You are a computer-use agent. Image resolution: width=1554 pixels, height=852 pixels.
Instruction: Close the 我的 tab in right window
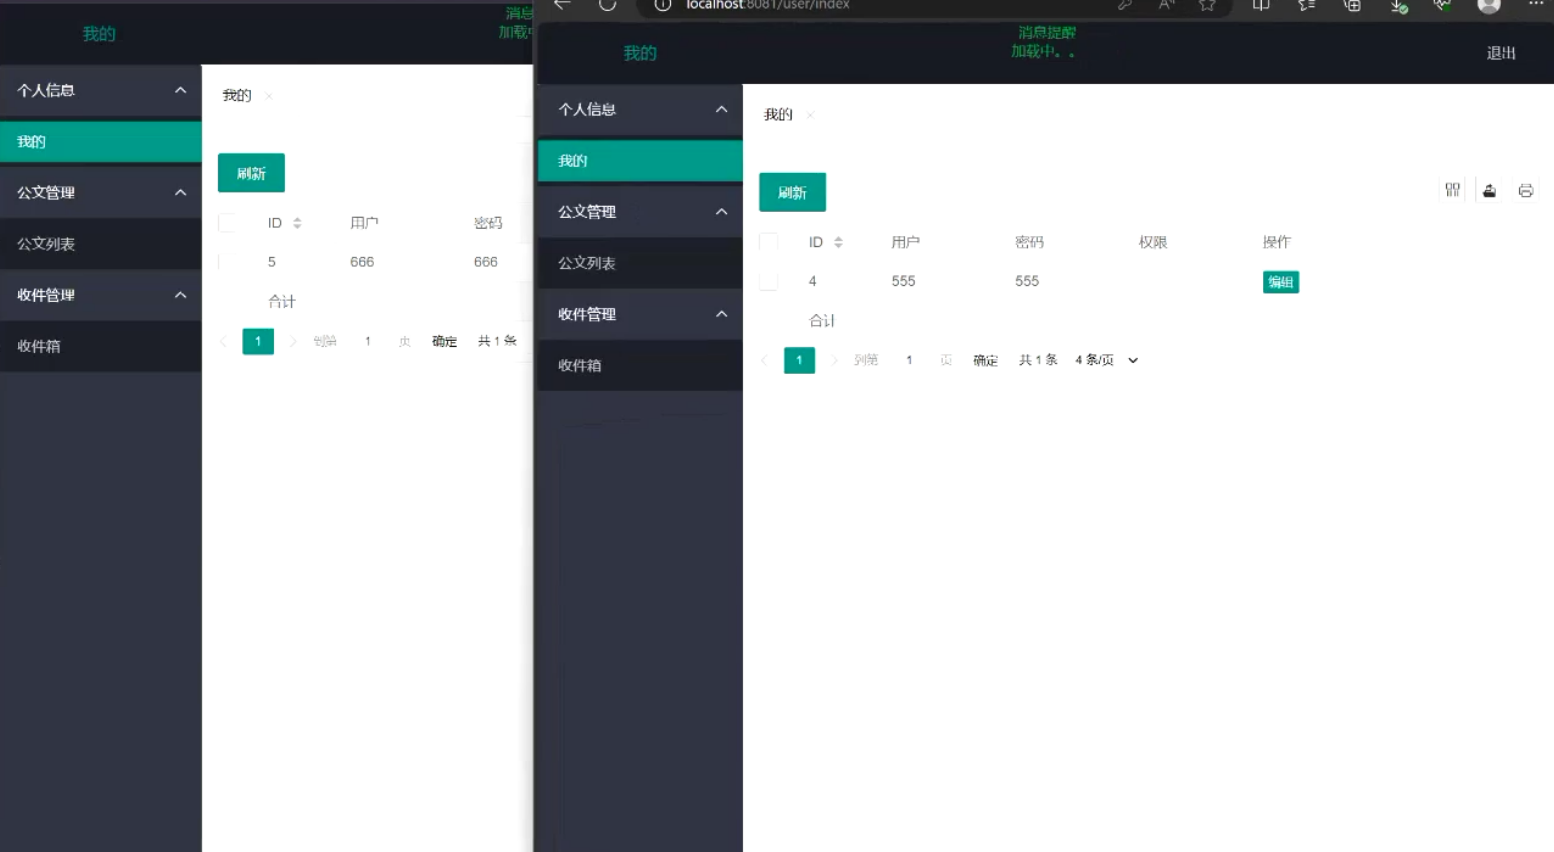click(810, 115)
